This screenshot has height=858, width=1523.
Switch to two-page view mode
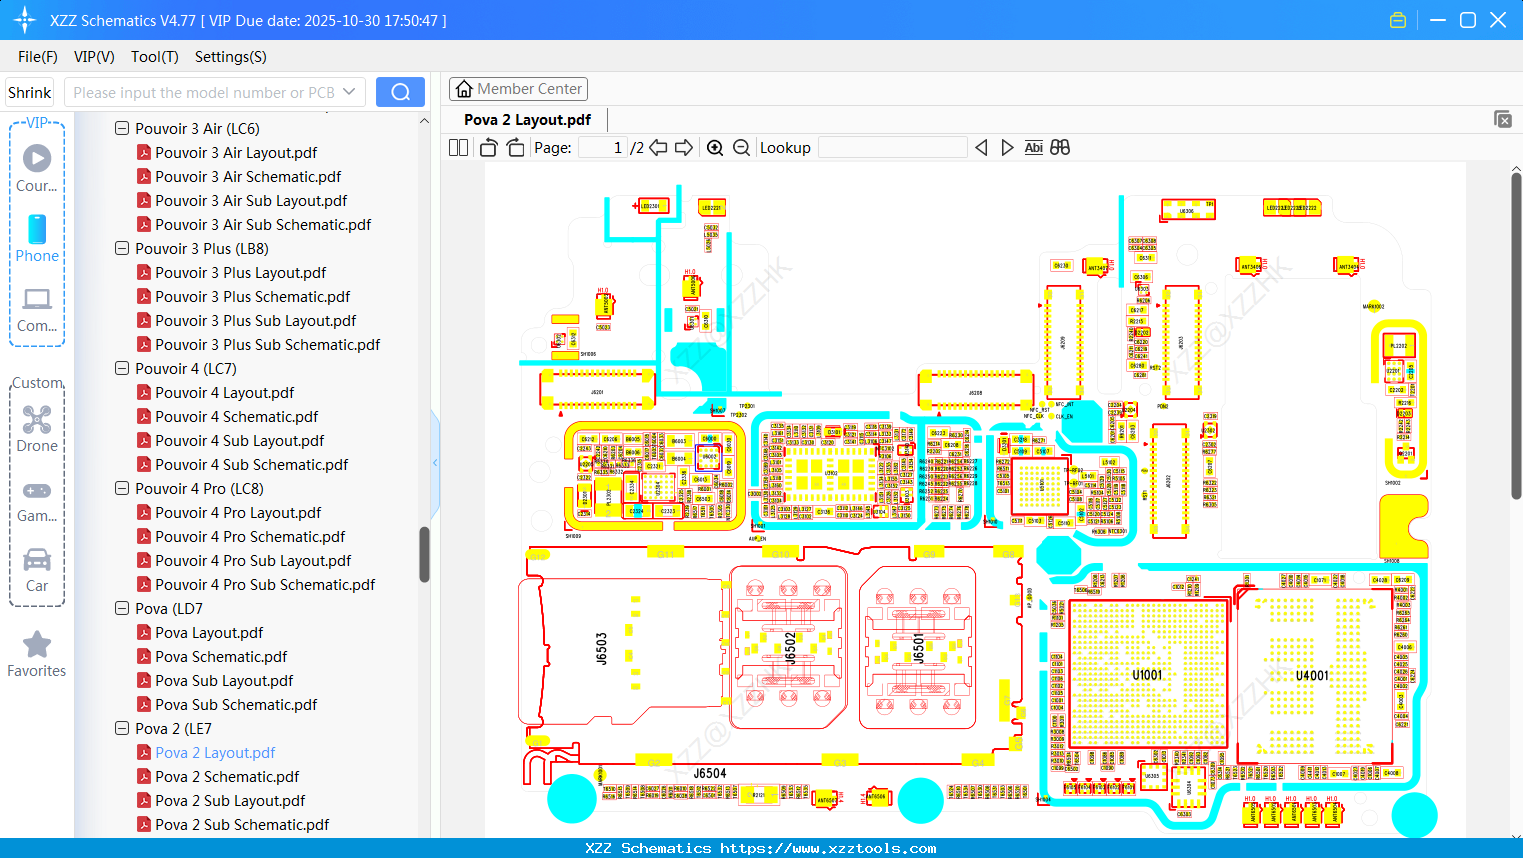(x=457, y=147)
